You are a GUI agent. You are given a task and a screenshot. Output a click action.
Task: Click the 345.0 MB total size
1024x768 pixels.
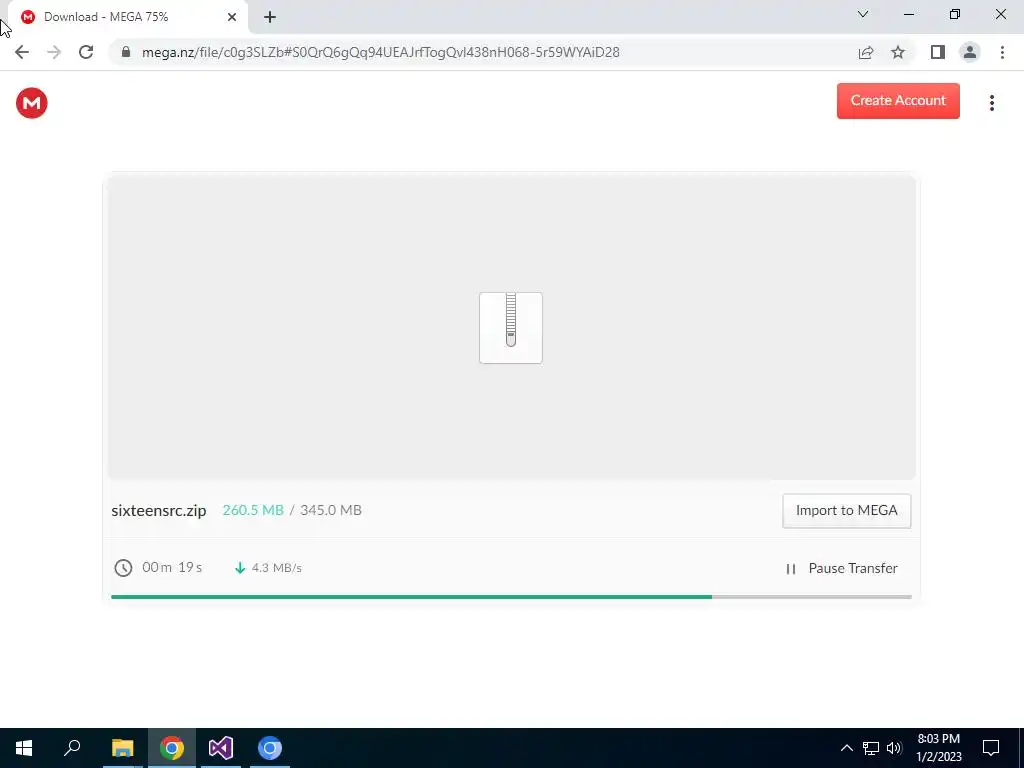coord(330,510)
